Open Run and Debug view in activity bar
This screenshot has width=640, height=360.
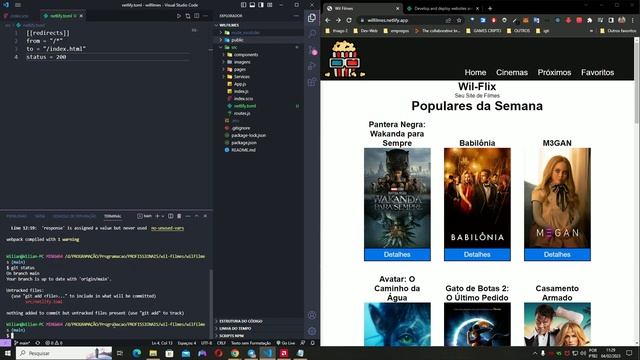tap(312, 66)
